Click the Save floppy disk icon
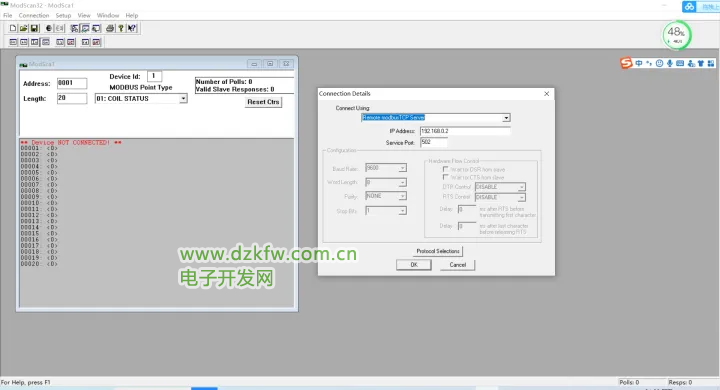Screen dimensions: 720x390 pyautogui.click(x=34, y=28)
